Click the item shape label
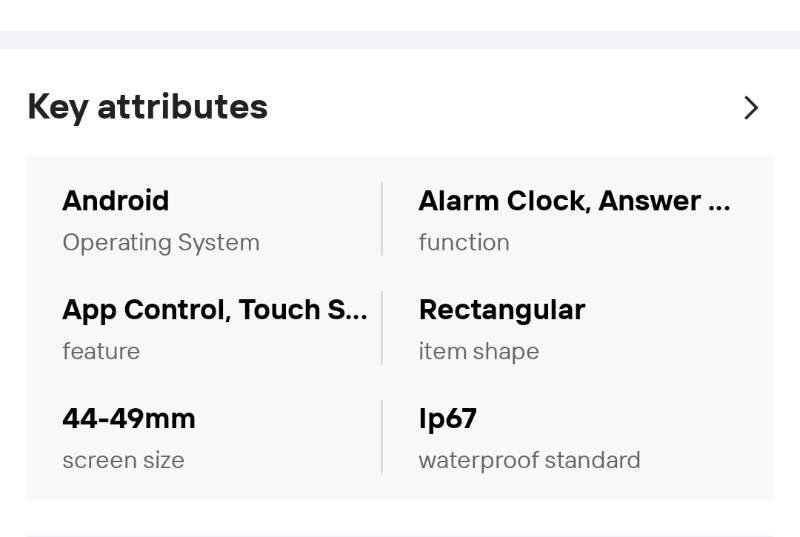This screenshot has width=800, height=537. click(x=479, y=352)
